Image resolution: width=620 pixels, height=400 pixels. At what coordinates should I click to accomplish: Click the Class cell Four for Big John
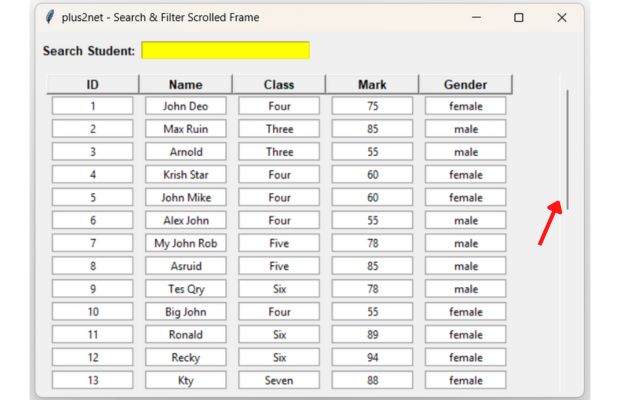[279, 312]
